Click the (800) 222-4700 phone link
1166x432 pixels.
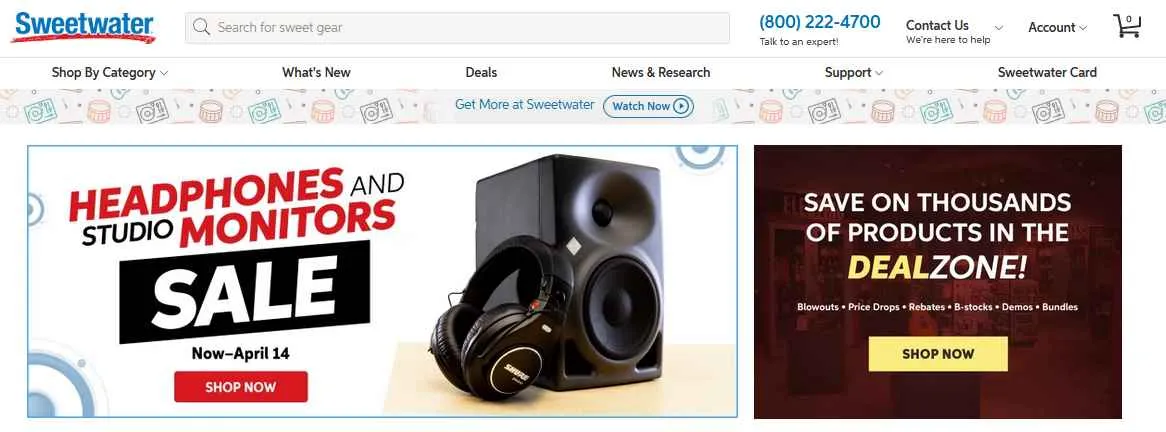819,22
